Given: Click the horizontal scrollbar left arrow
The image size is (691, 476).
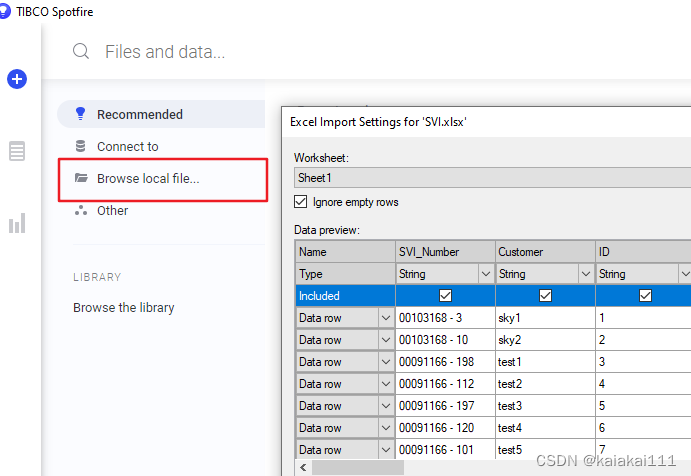Looking at the screenshot, I should pyautogui.click(x=303, y=468).
